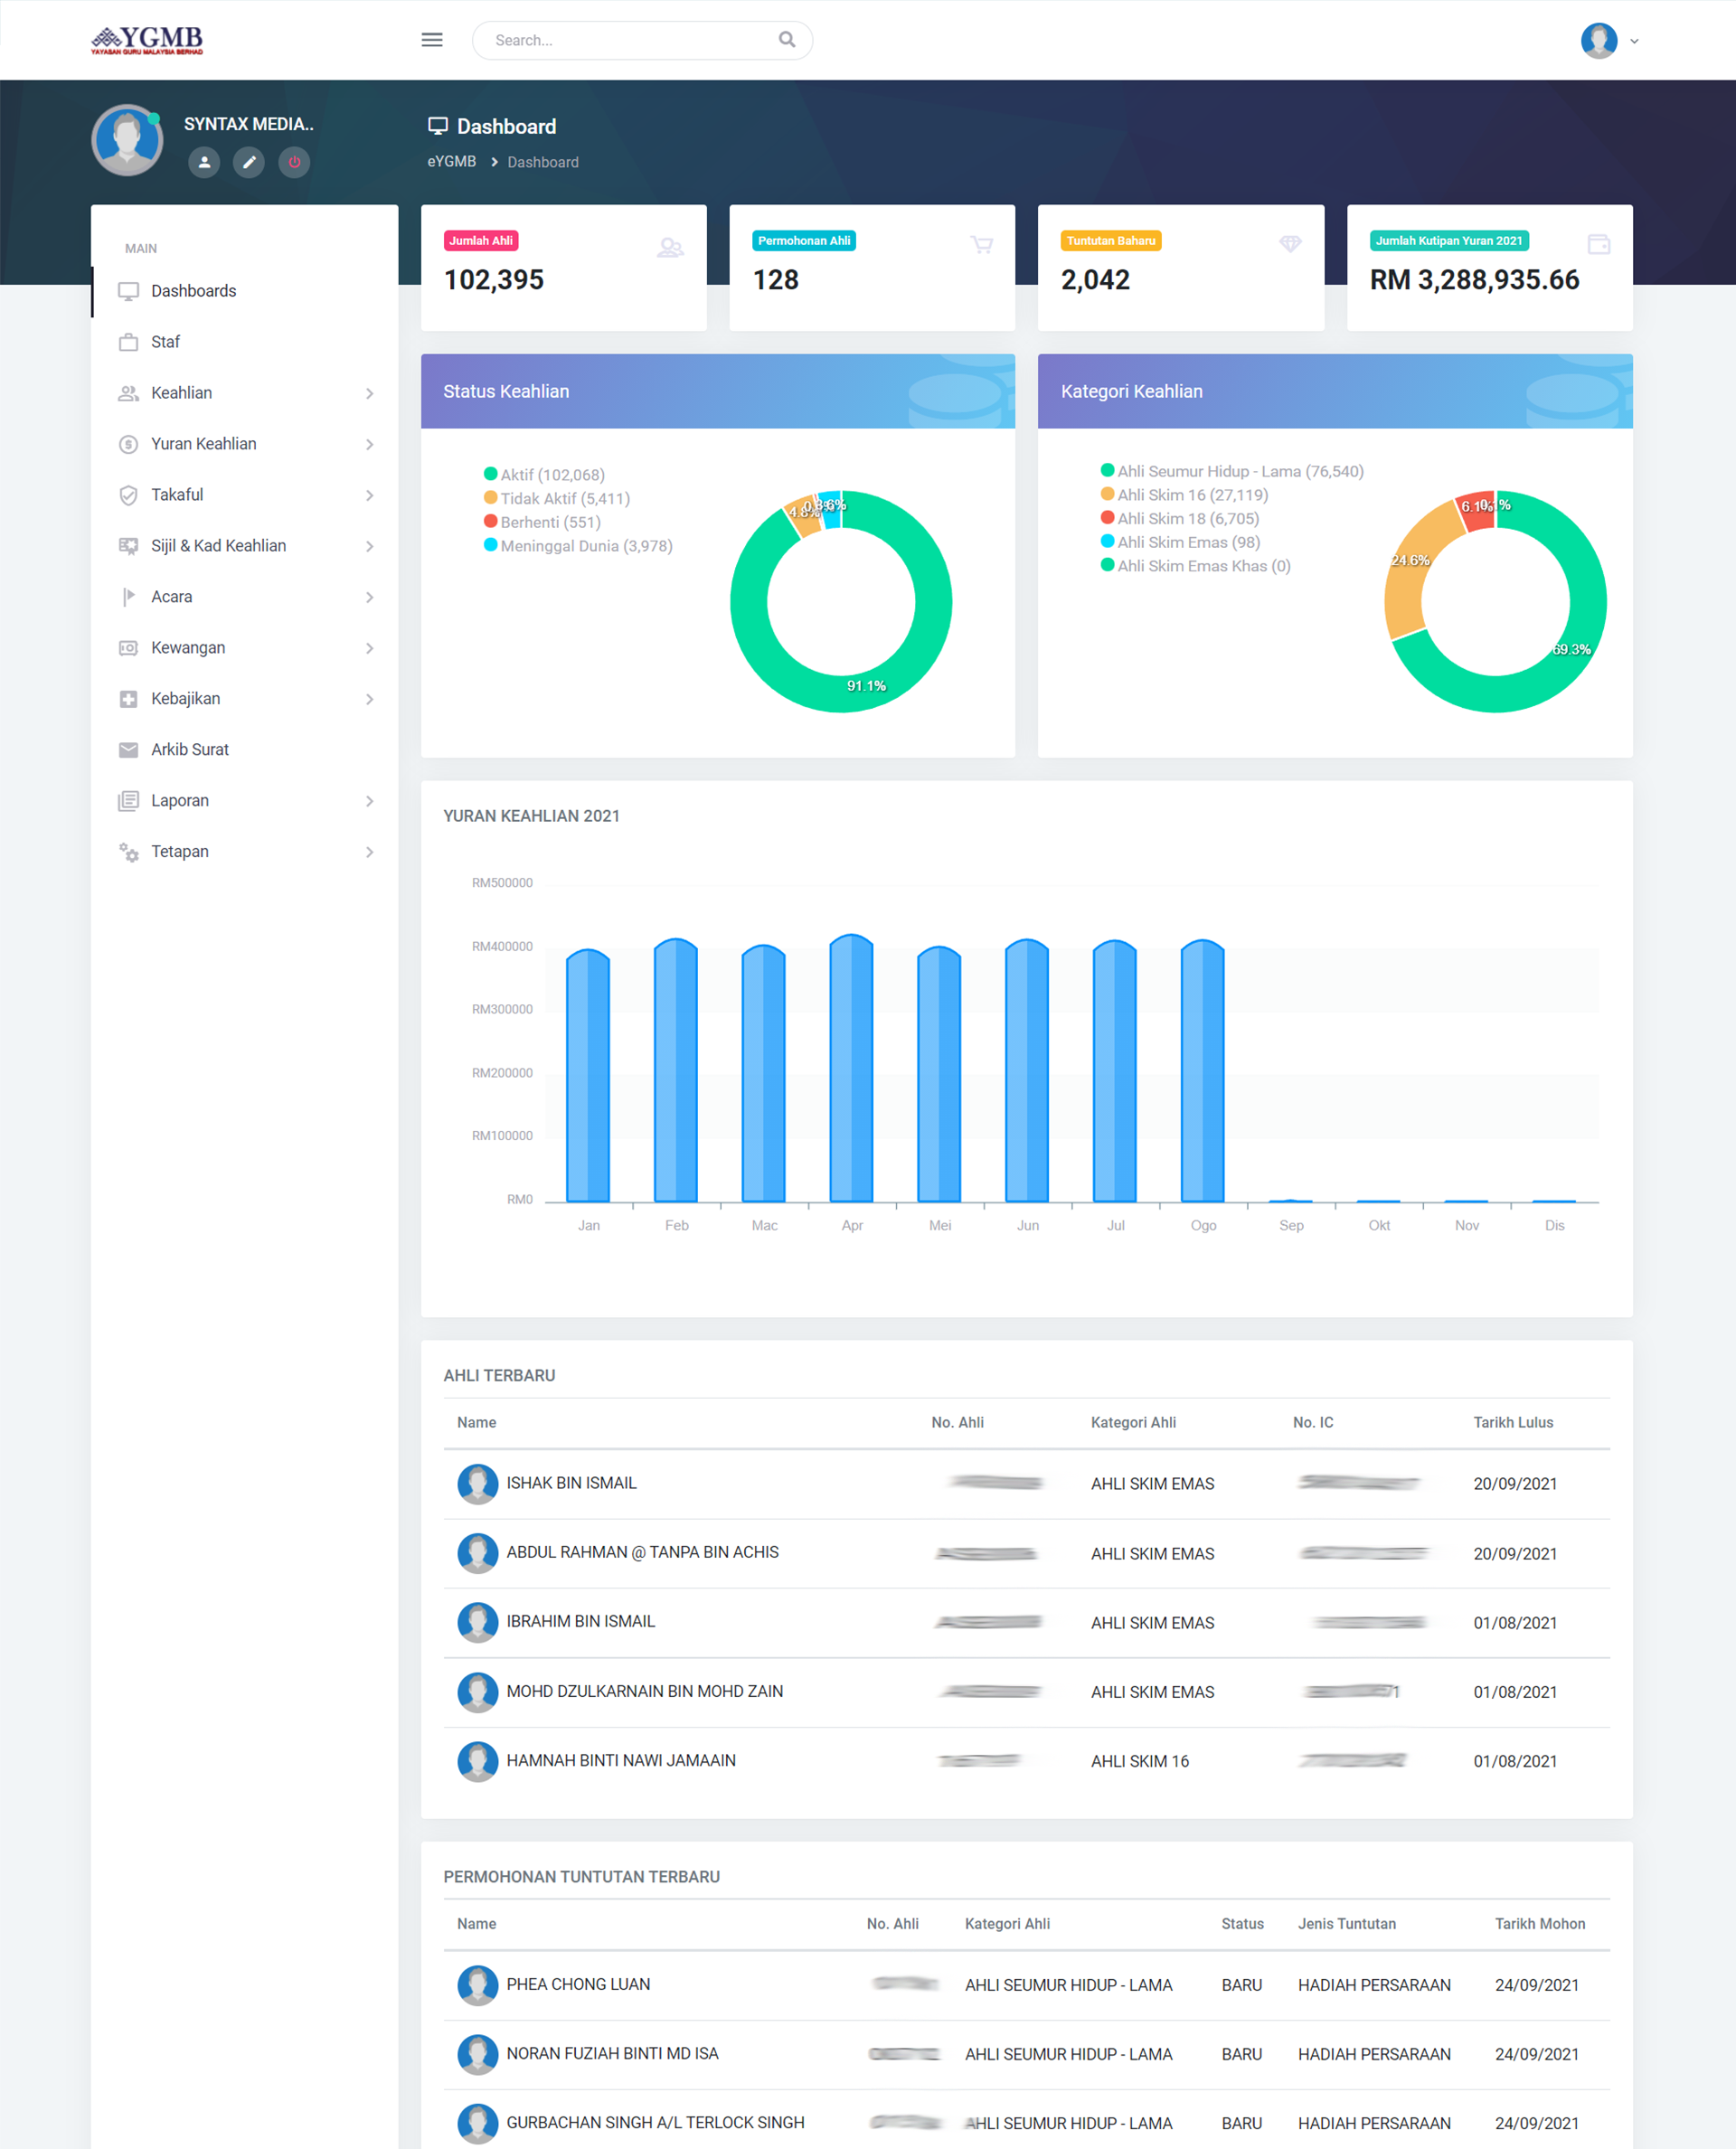The height and width of the screenshot is (2149, 1736).
Task: Click the Arkib Surat envelope icon
Action: (x=128, y=750)
